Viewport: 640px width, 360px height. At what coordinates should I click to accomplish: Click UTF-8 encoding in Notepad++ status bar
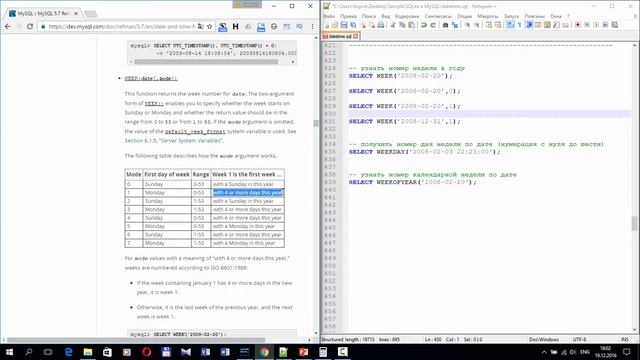coord(579,340)
